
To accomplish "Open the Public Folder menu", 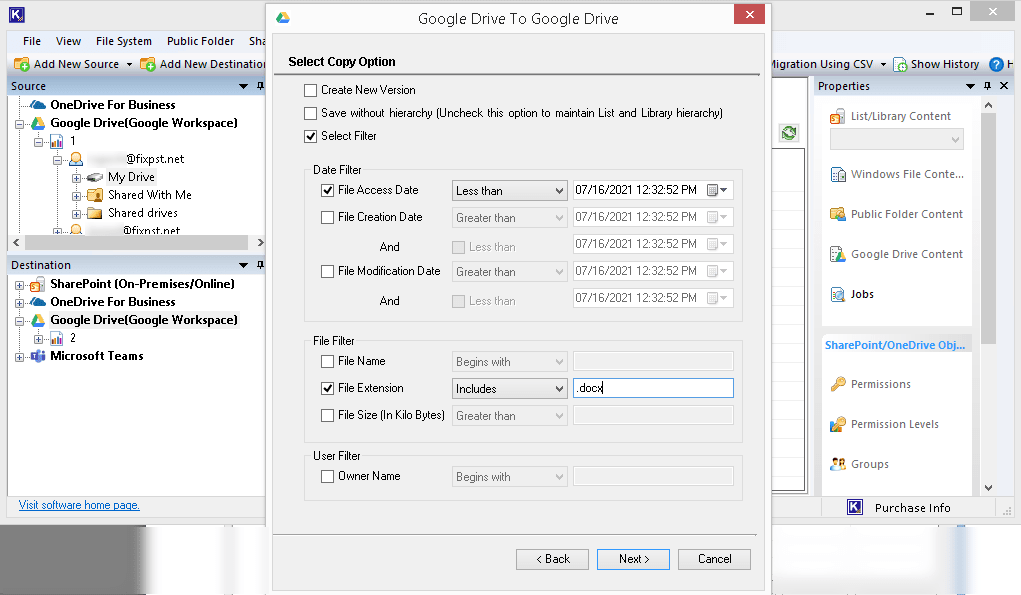I will click(x=201, y=41).
